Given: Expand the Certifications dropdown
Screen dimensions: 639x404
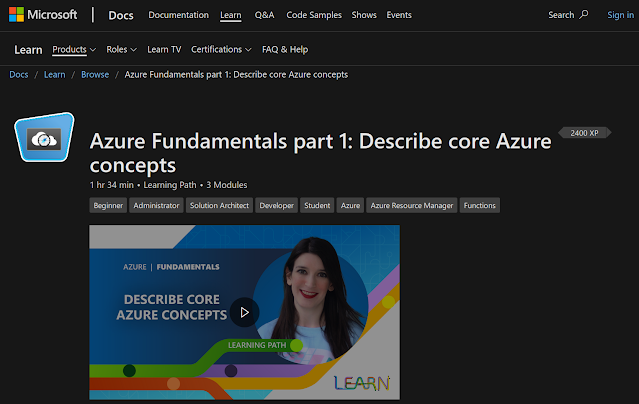Looking at the screenshot, I should point(221,49).
